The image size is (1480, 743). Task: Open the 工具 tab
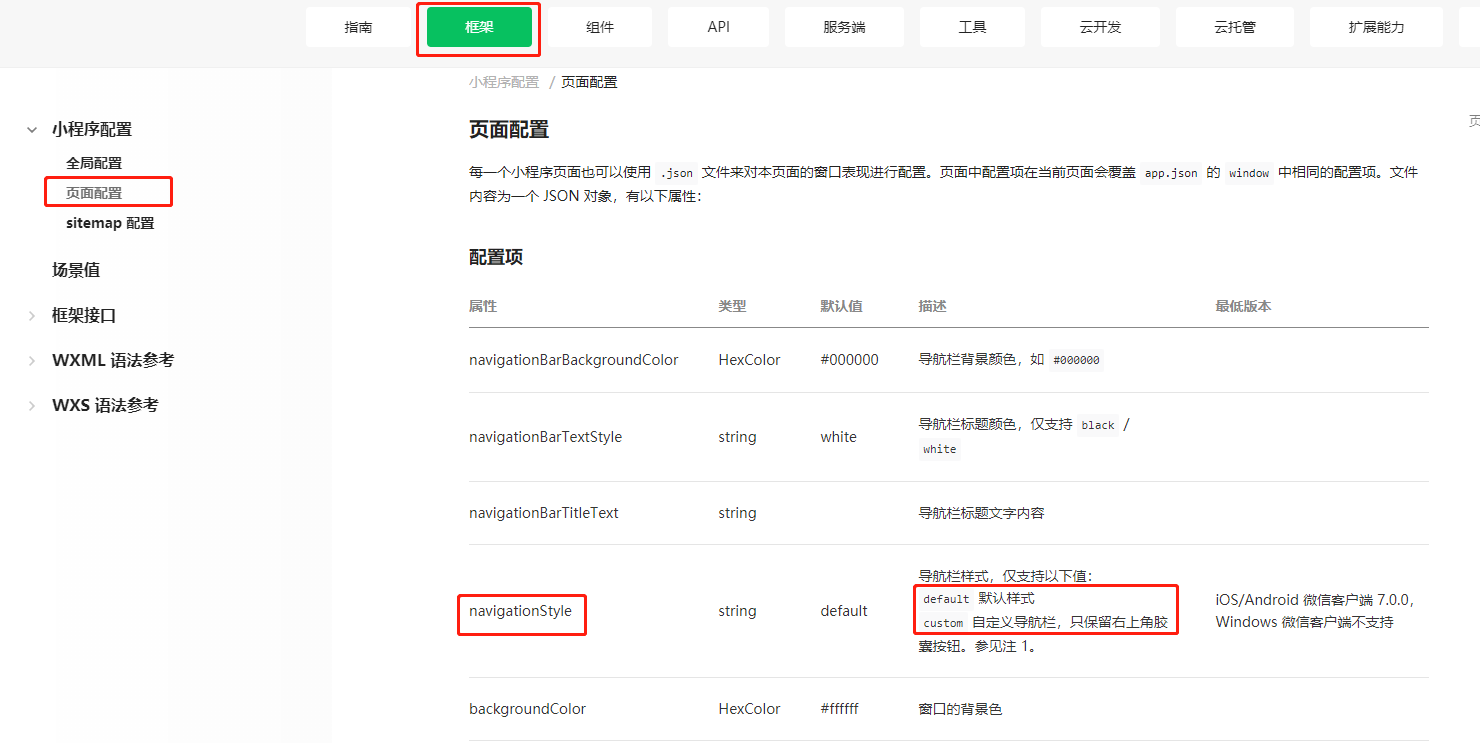tap(972, 27)
